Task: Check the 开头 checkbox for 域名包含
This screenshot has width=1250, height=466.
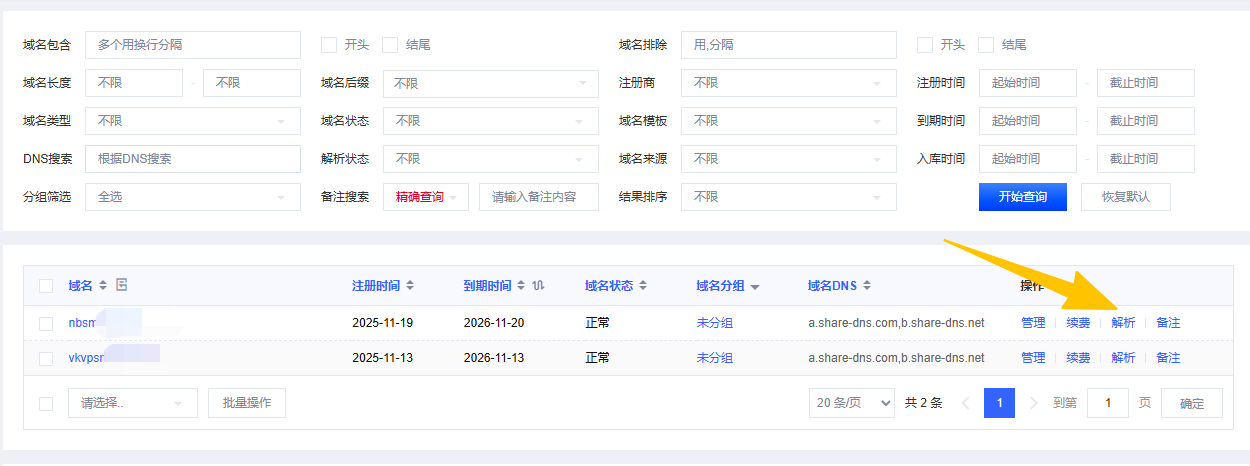Action: (x=328, y=45)
